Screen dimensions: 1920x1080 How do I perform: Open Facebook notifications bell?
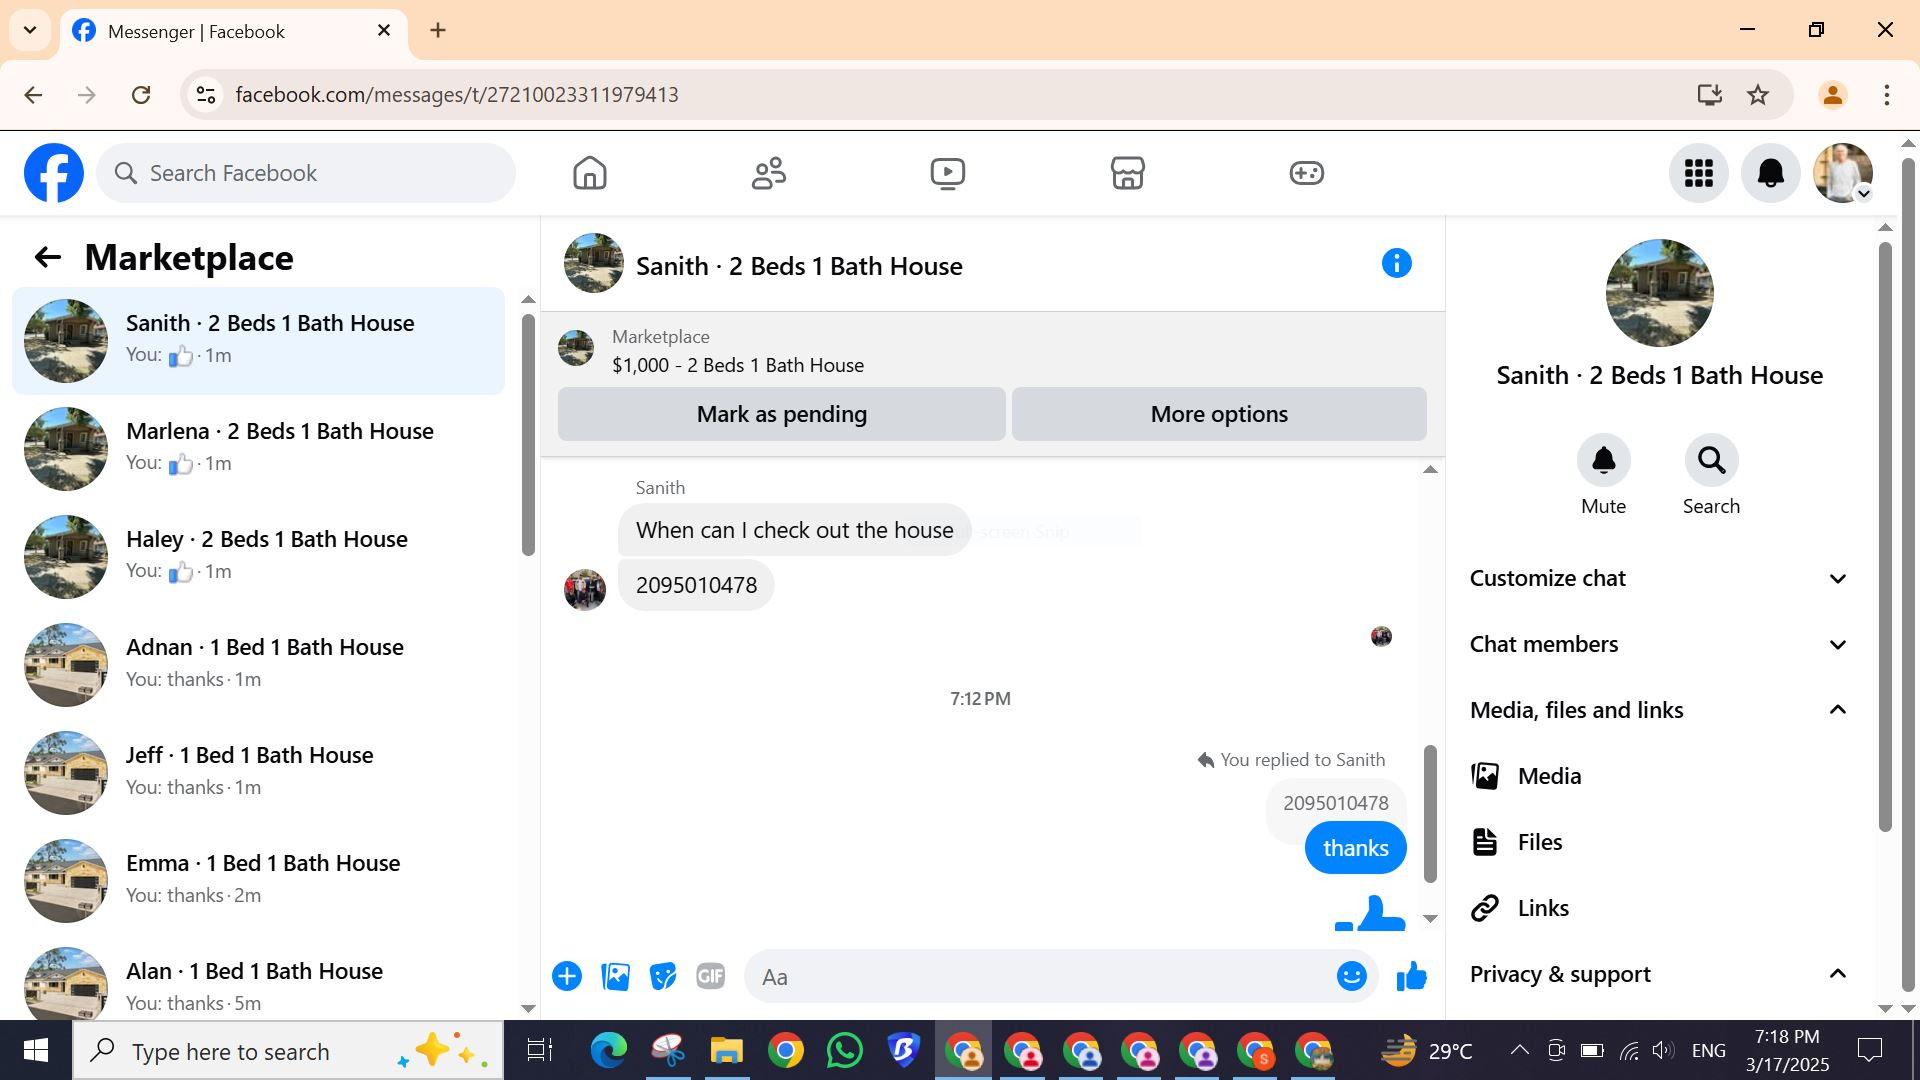(1771, 173)
